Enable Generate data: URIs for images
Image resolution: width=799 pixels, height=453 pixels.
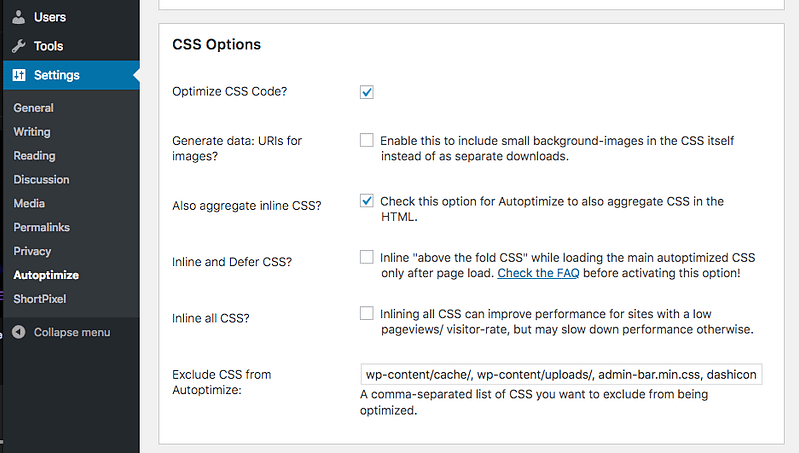[x=366, y=140]
